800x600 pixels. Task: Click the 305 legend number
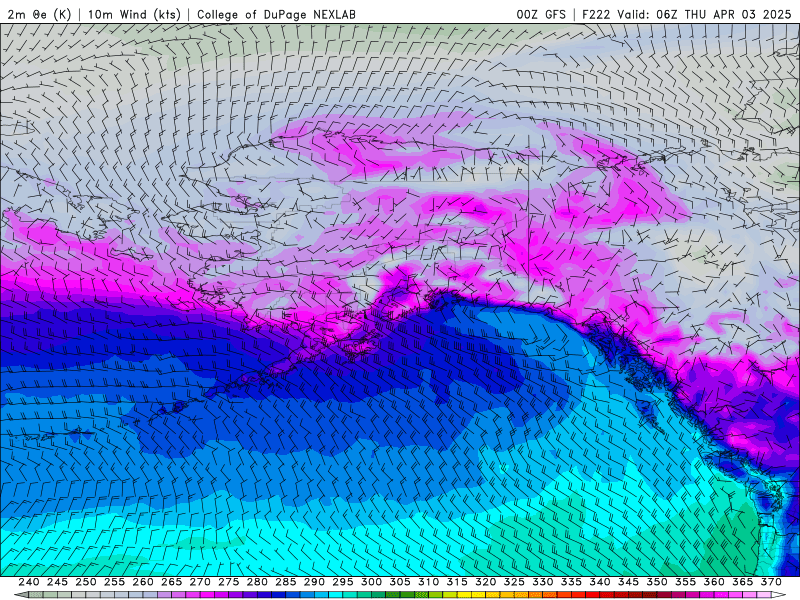coord(400,582)
